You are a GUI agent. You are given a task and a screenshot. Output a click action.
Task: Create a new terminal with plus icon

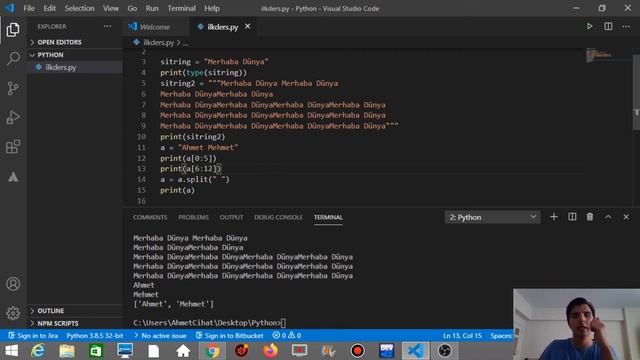553,217
